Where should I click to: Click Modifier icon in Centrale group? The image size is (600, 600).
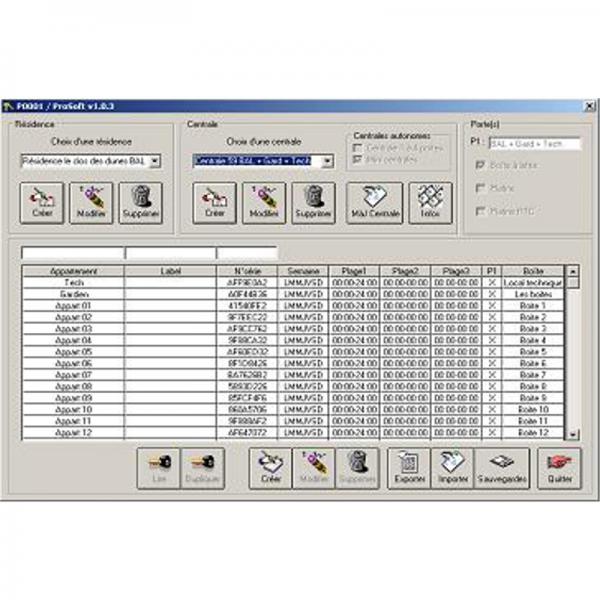point(263,202)
